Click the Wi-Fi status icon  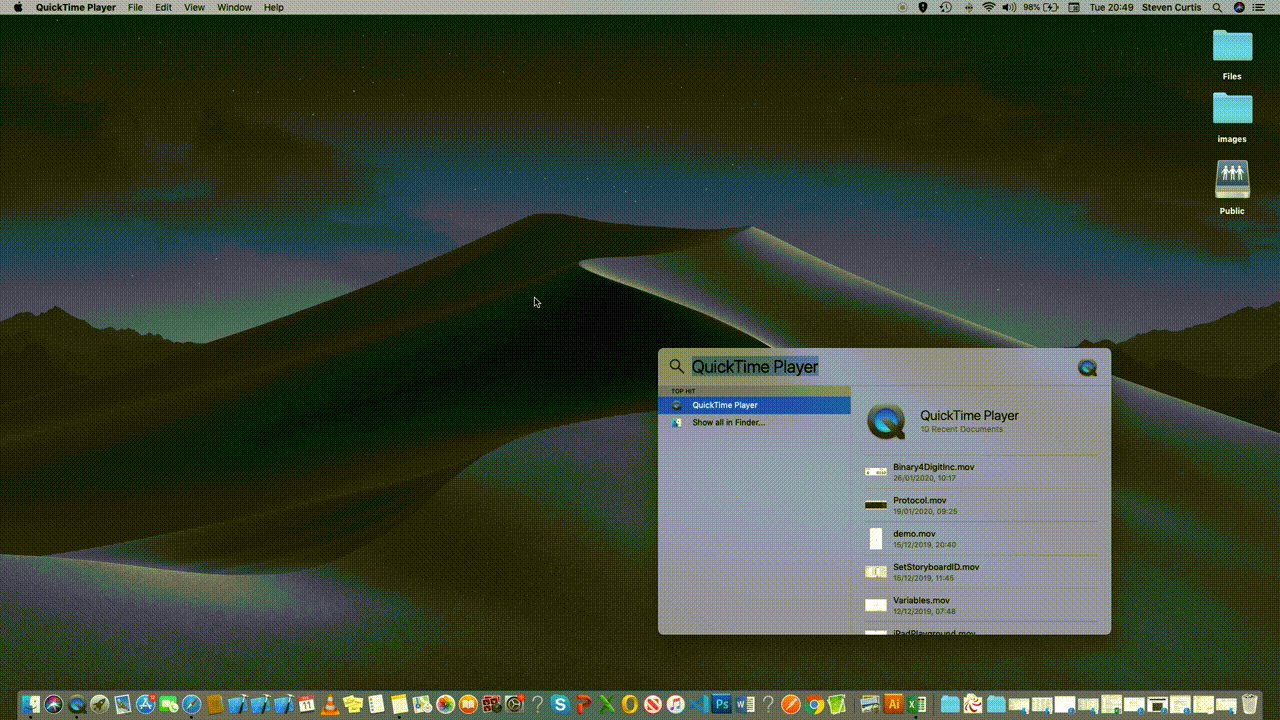point(988,7)
